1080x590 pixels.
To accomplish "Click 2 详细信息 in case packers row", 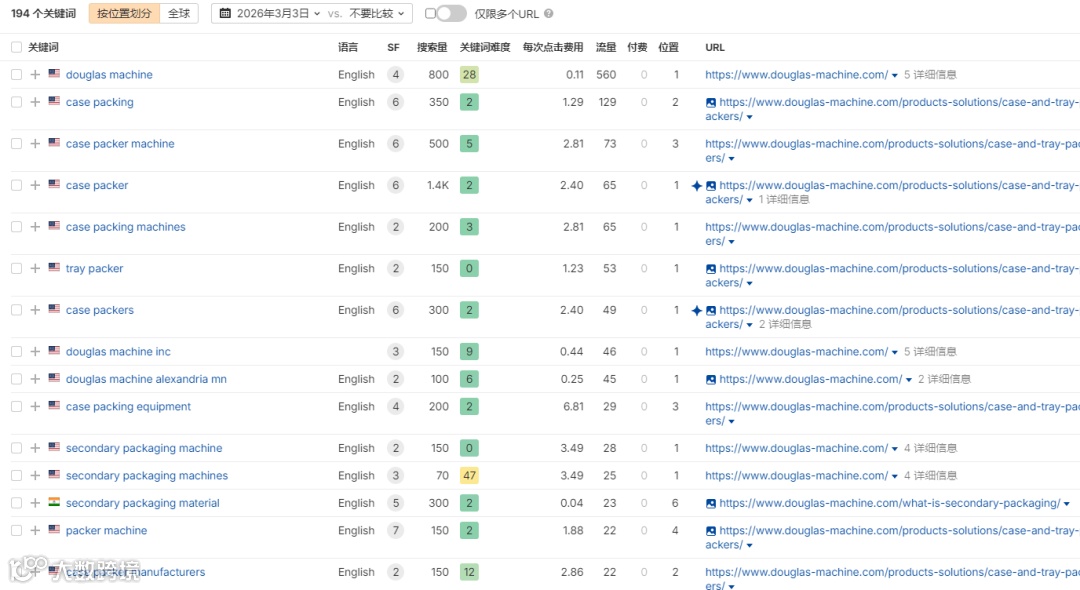I will tap(785, 324).
